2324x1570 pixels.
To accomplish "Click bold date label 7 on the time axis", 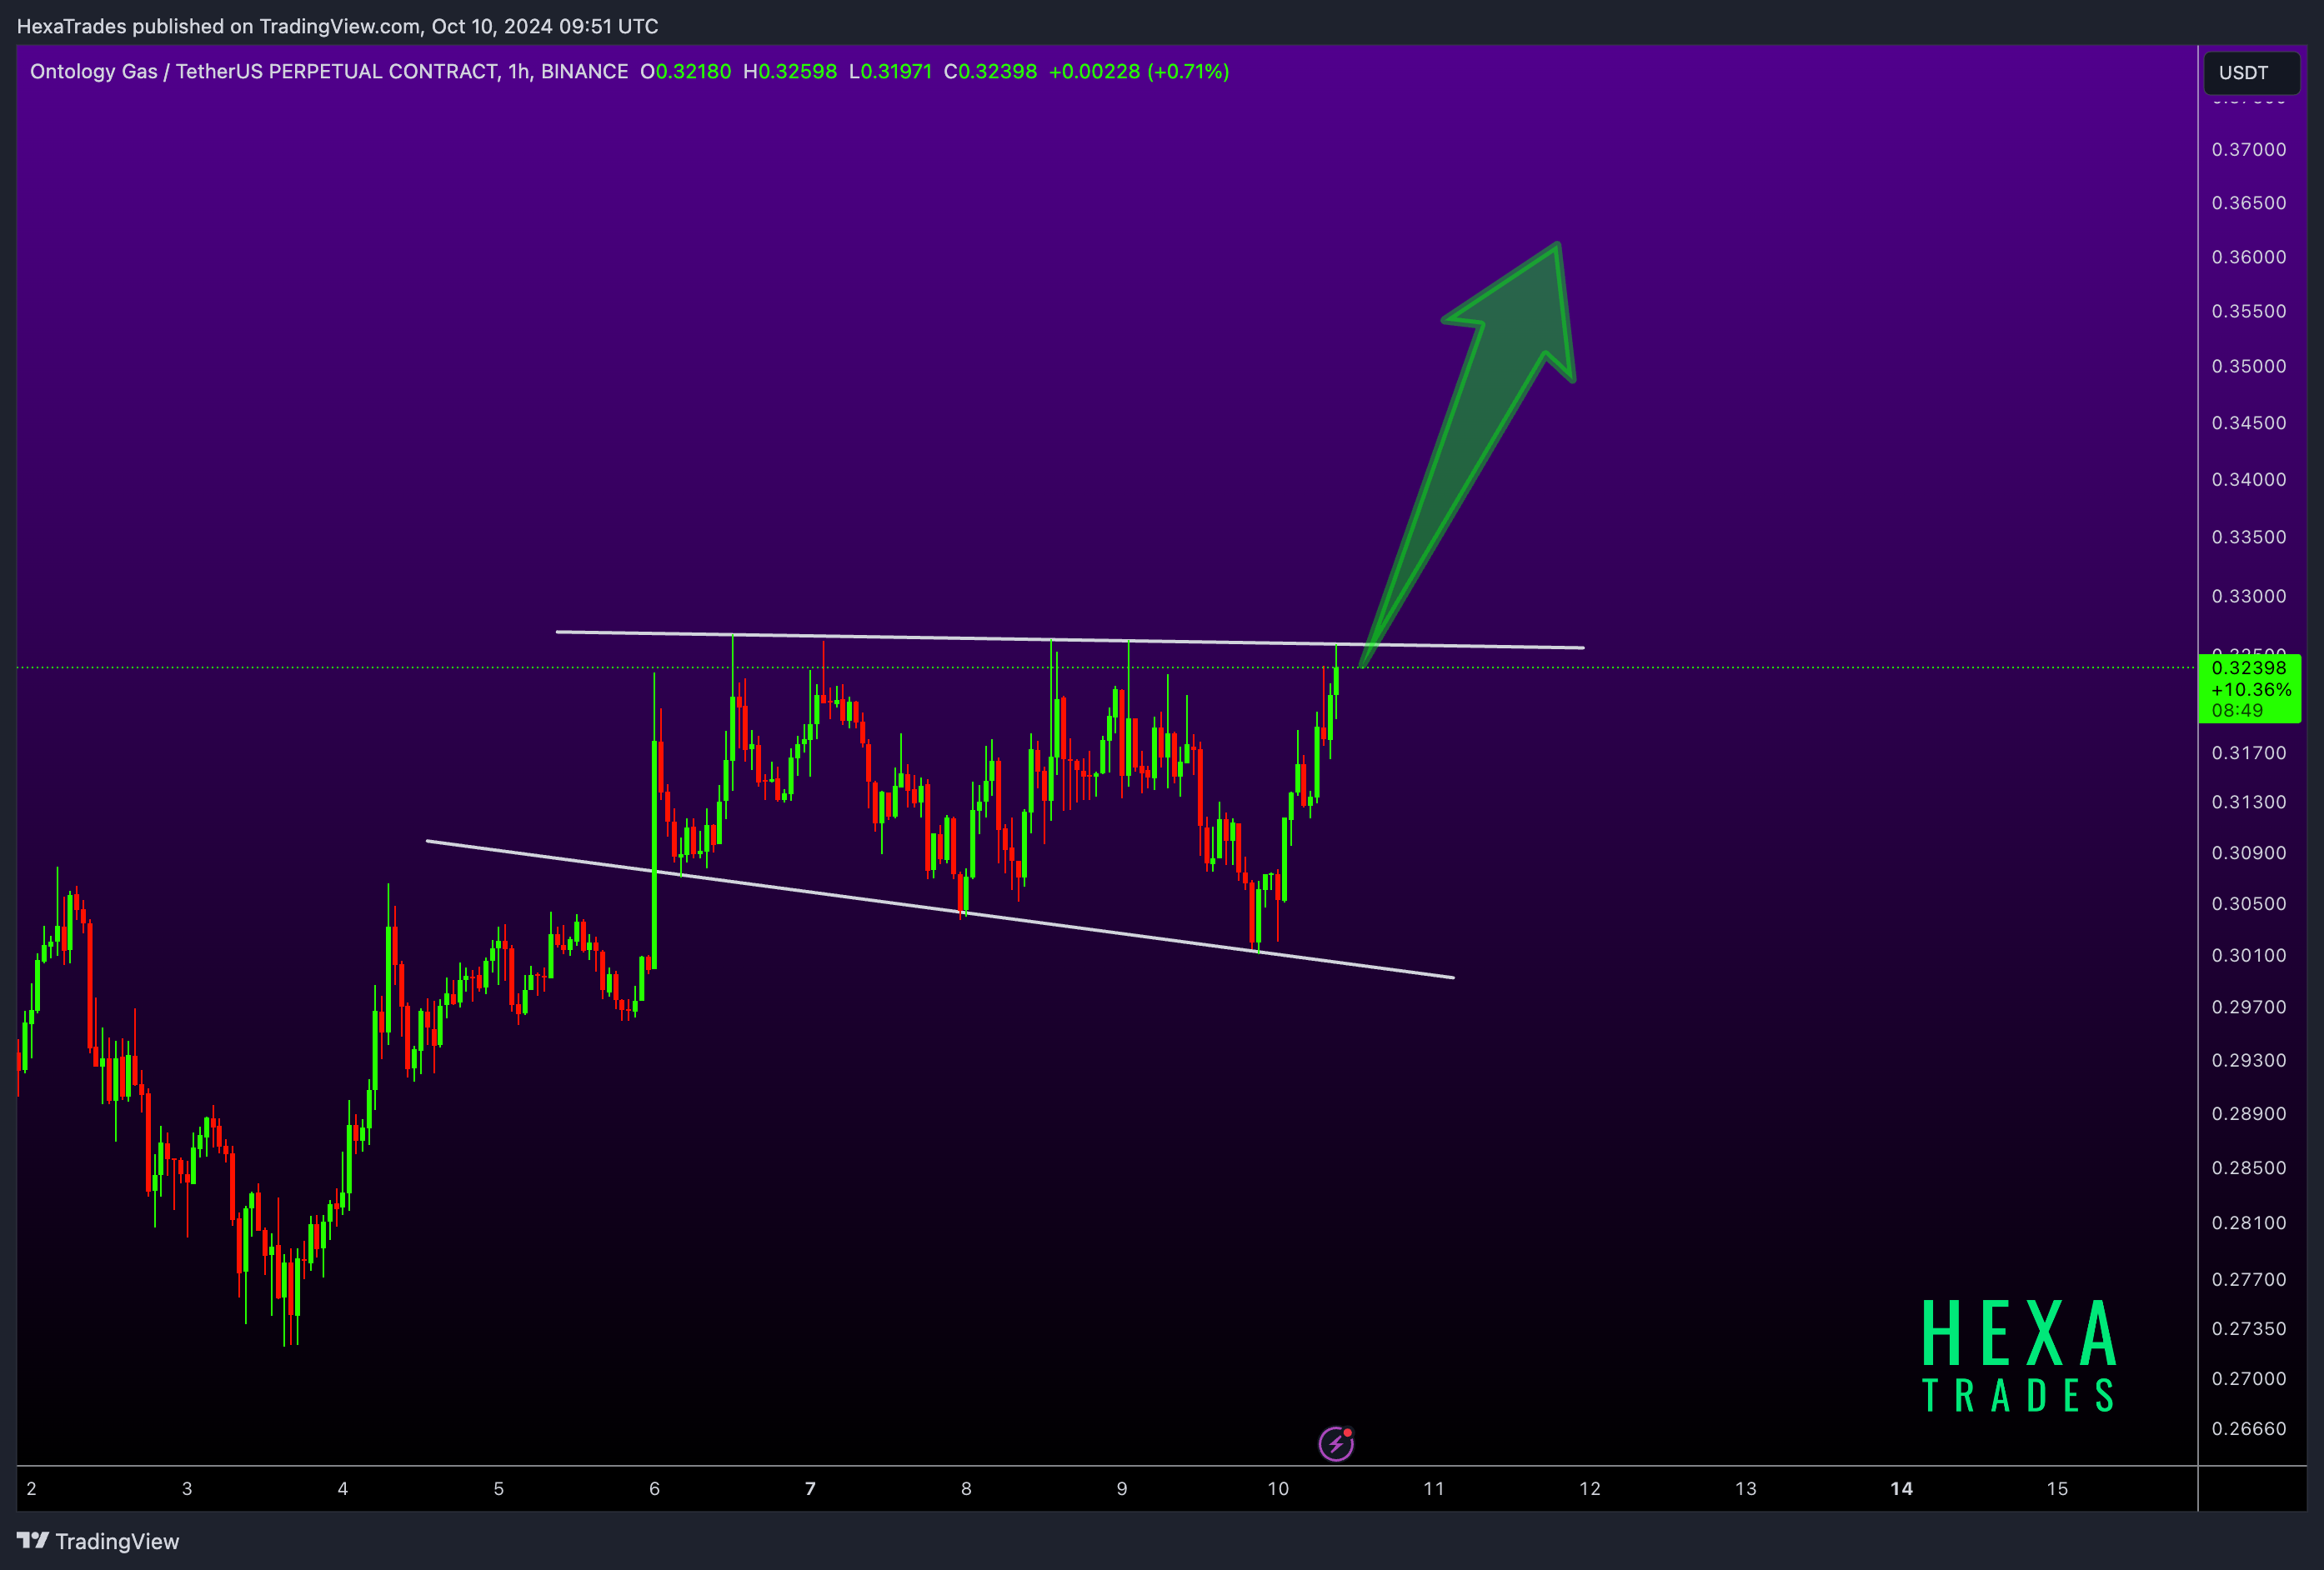I will pos(810,1488).
